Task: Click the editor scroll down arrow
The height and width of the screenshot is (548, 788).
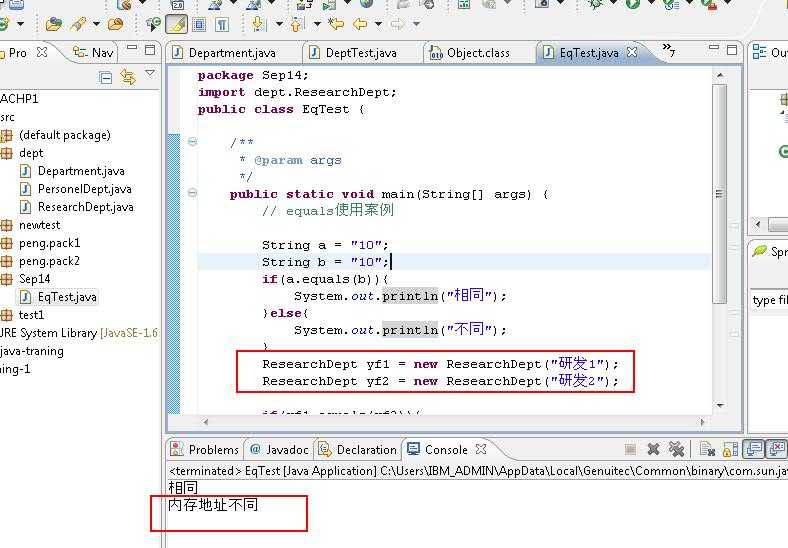Action: click(x=720, y=406)
